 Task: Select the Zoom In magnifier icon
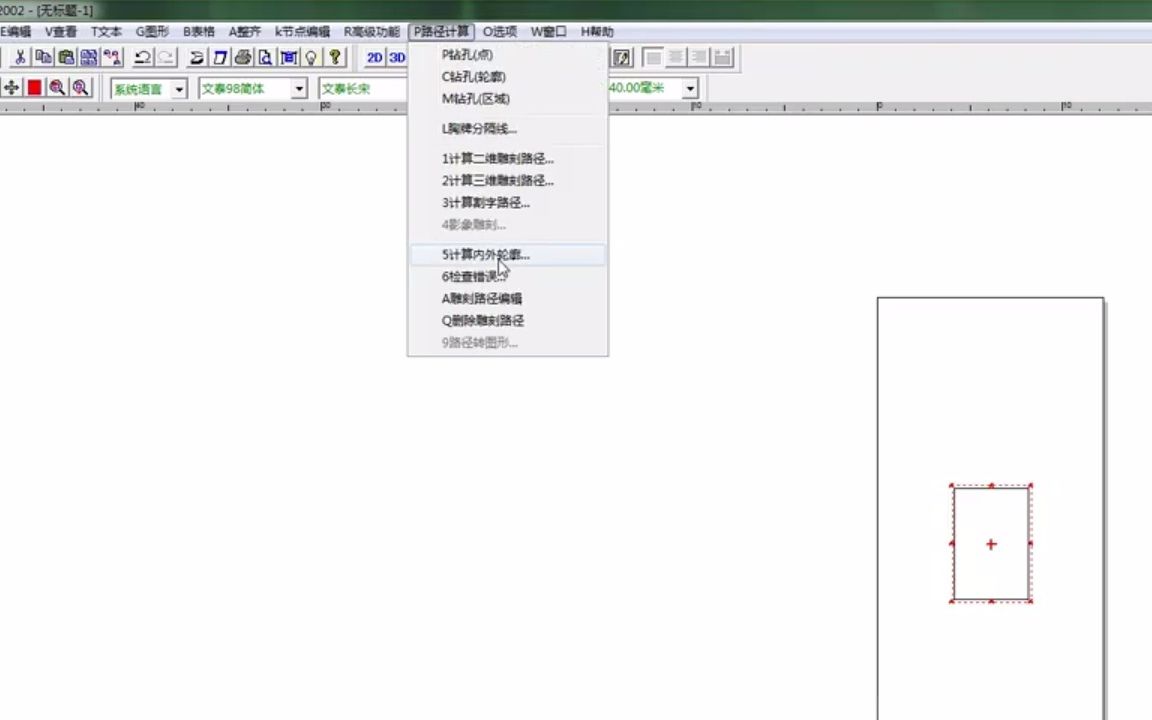[x=57, y=87]
